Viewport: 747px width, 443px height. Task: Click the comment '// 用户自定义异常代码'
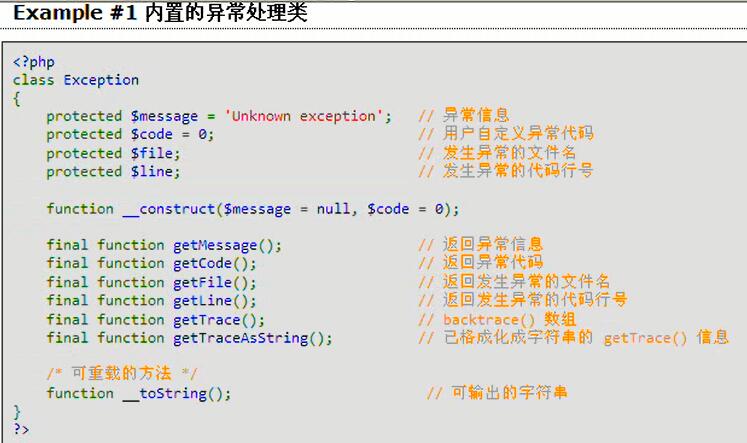point(505,133)
